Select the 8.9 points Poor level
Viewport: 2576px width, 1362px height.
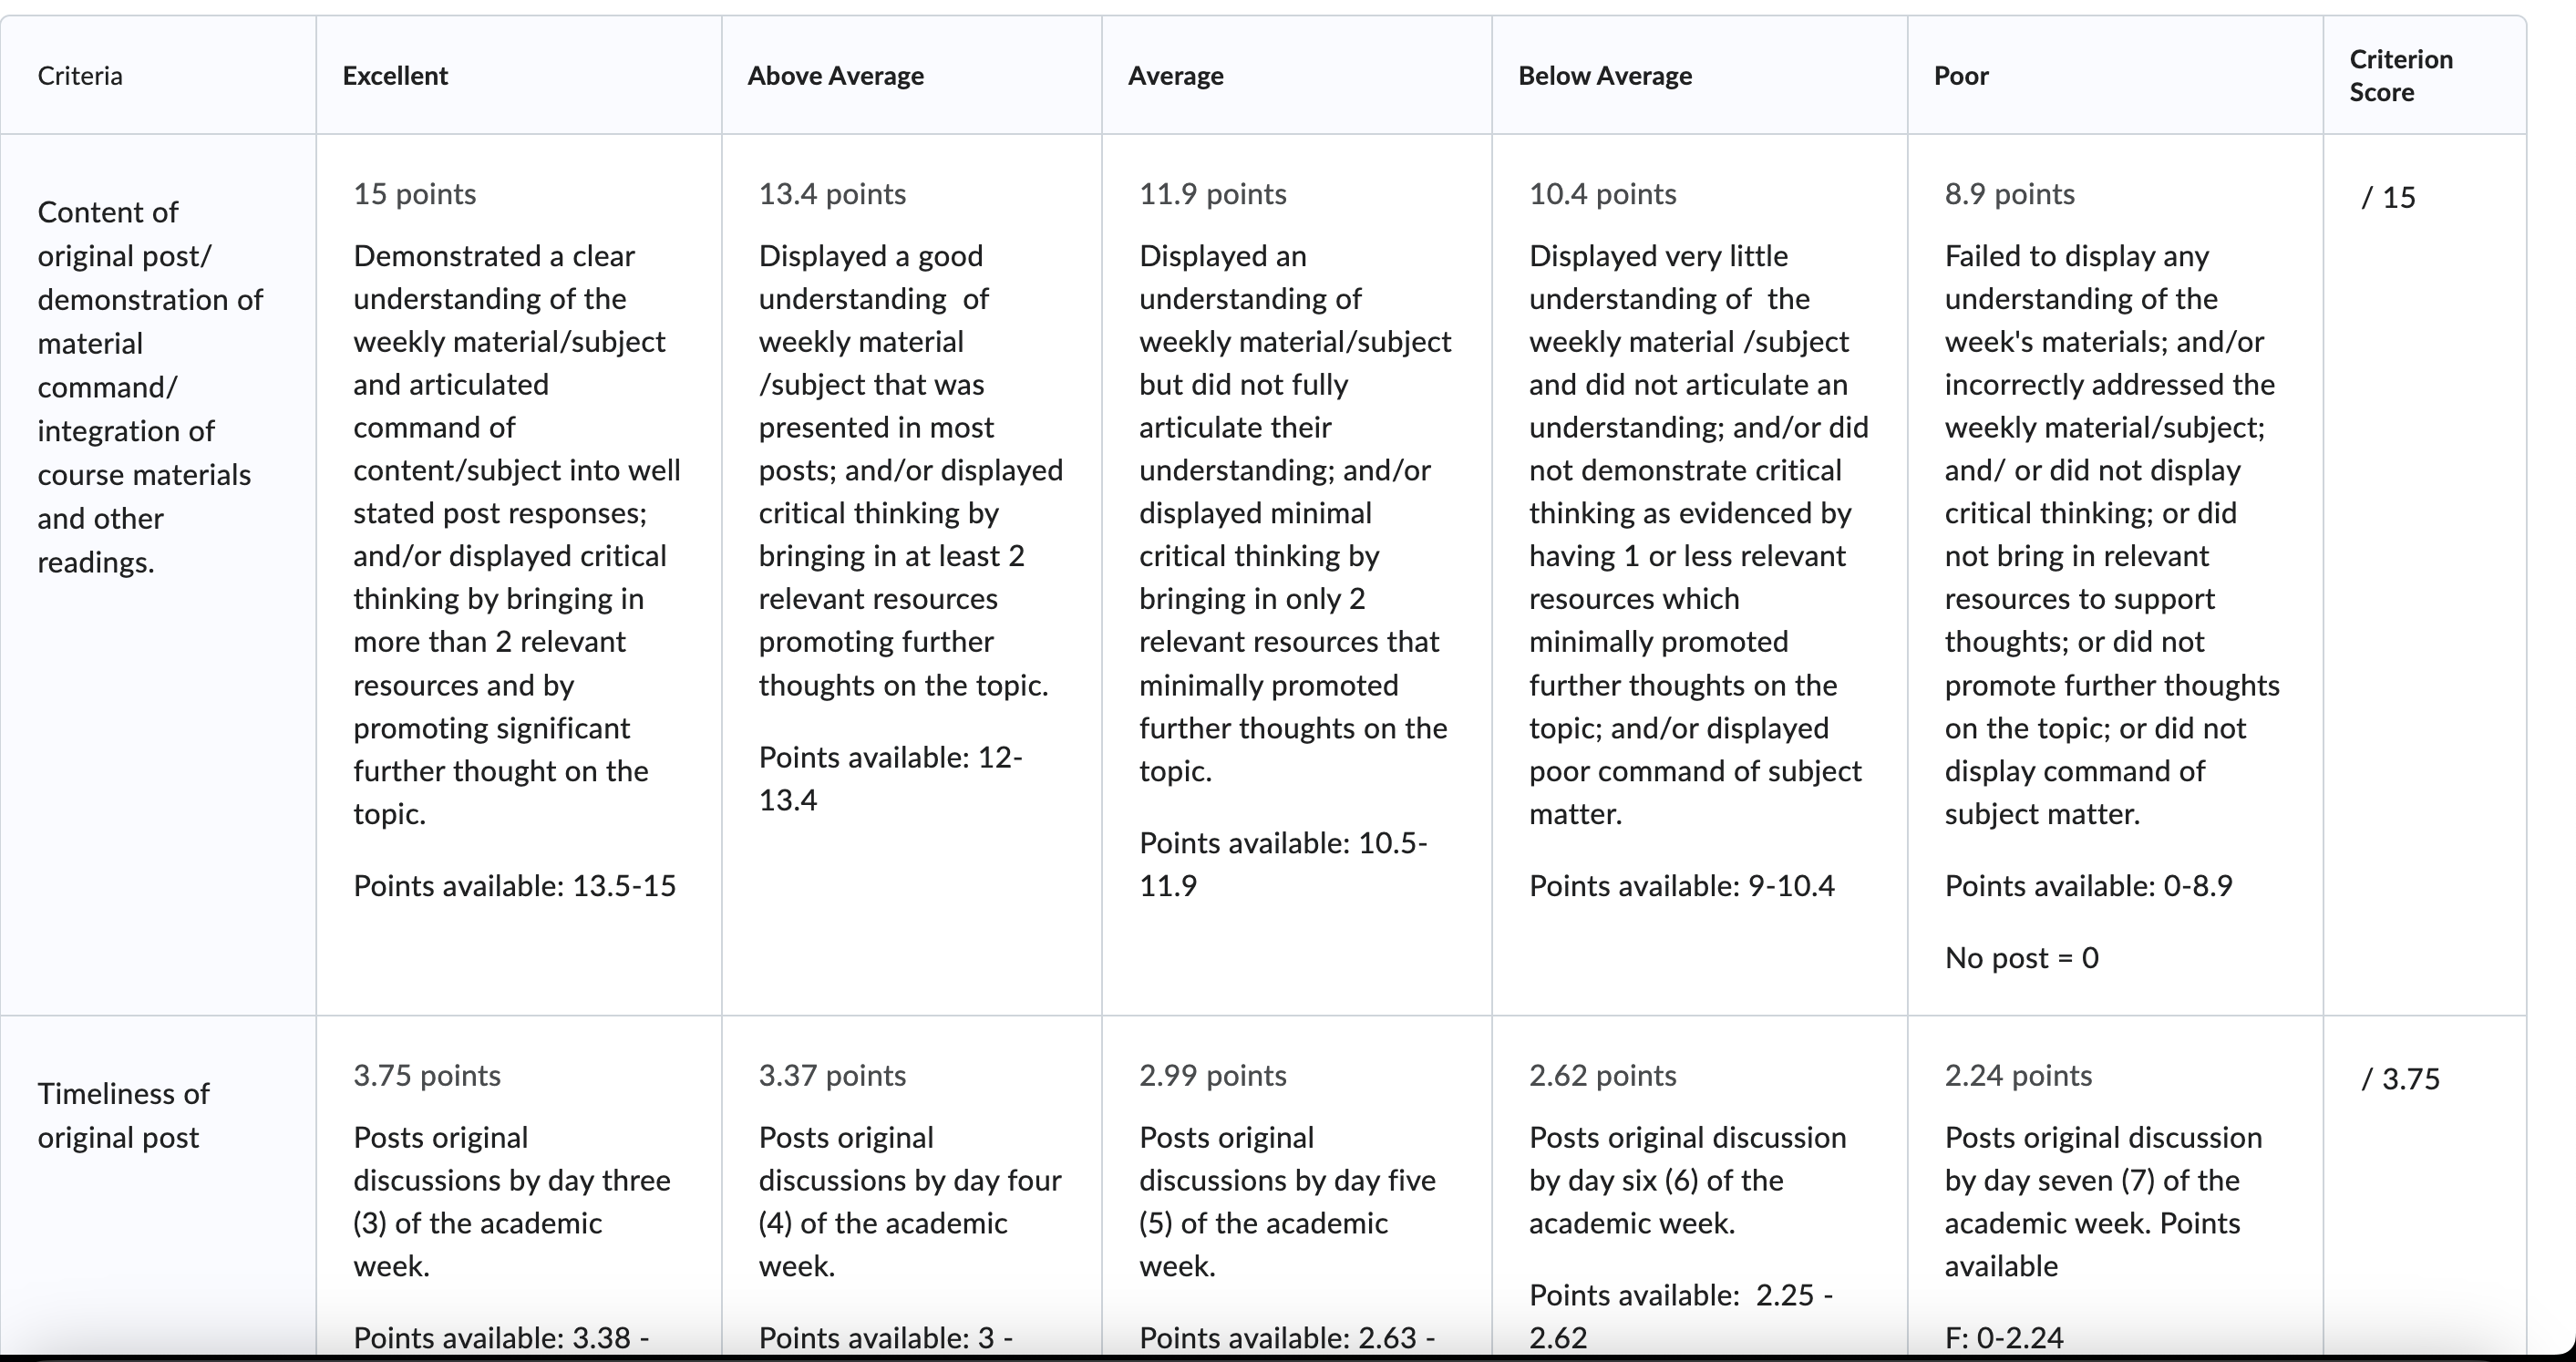pyautogui.click(x=2115, y=575)
